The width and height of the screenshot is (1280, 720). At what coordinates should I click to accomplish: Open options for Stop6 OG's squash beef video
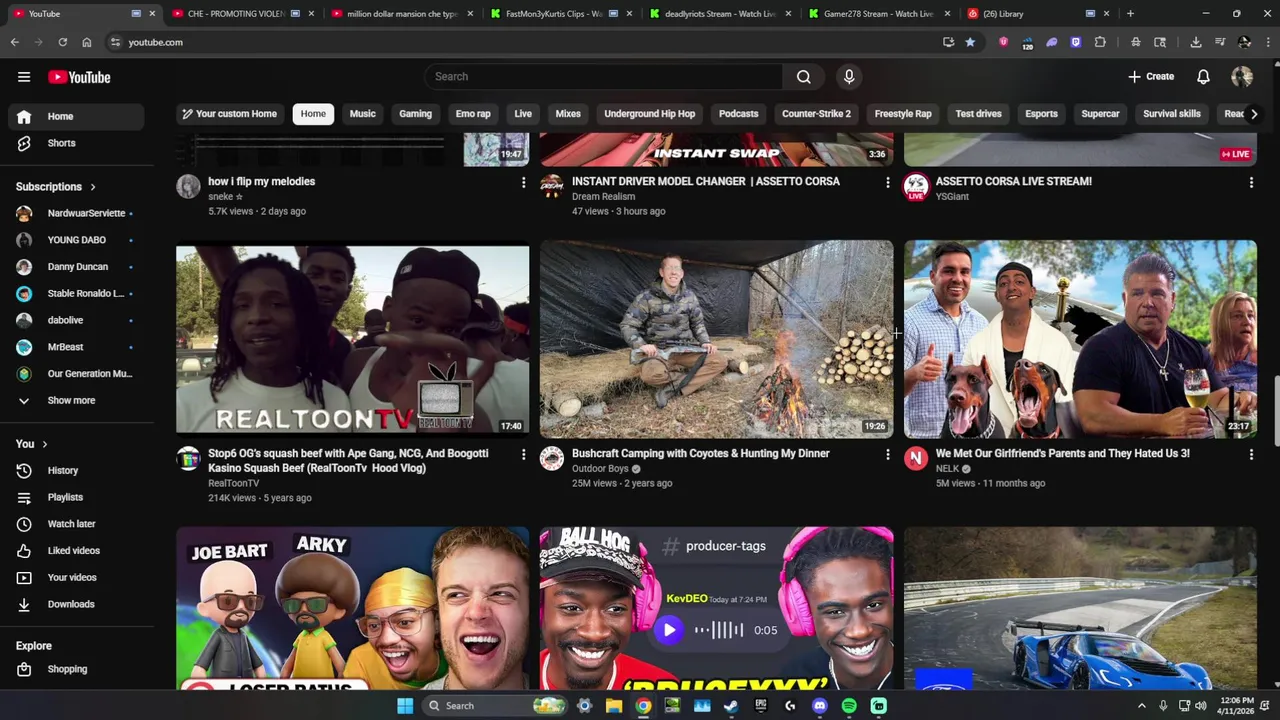point(523,455)
